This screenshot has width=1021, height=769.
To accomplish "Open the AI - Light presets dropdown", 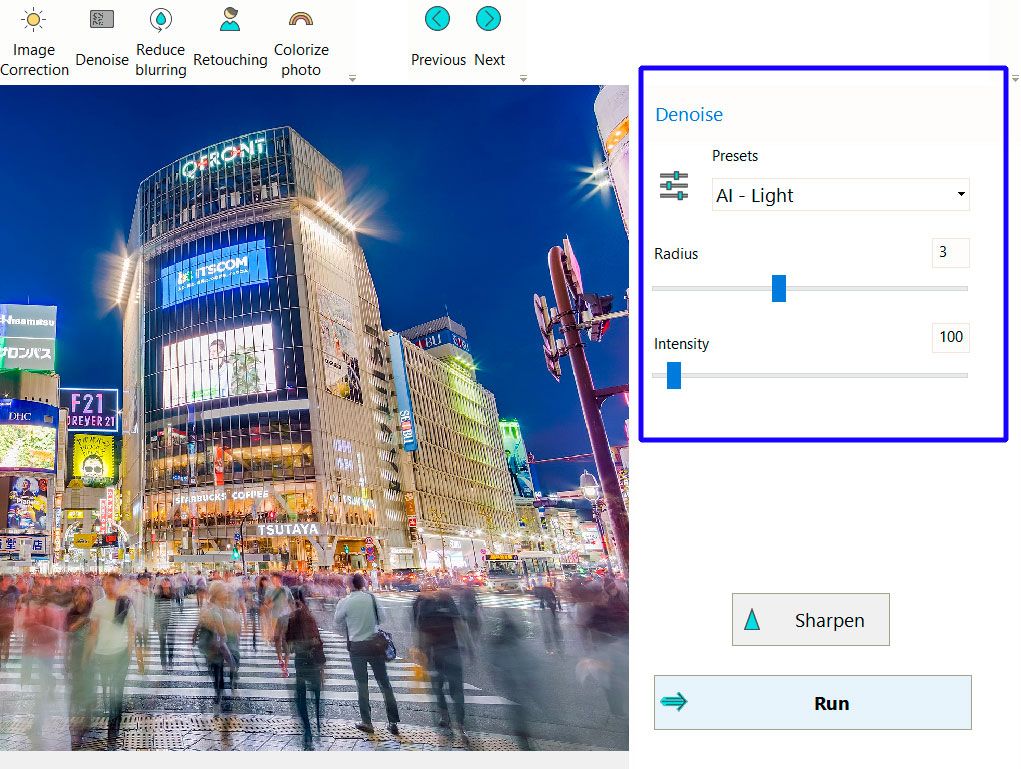I will coord(840,195).
